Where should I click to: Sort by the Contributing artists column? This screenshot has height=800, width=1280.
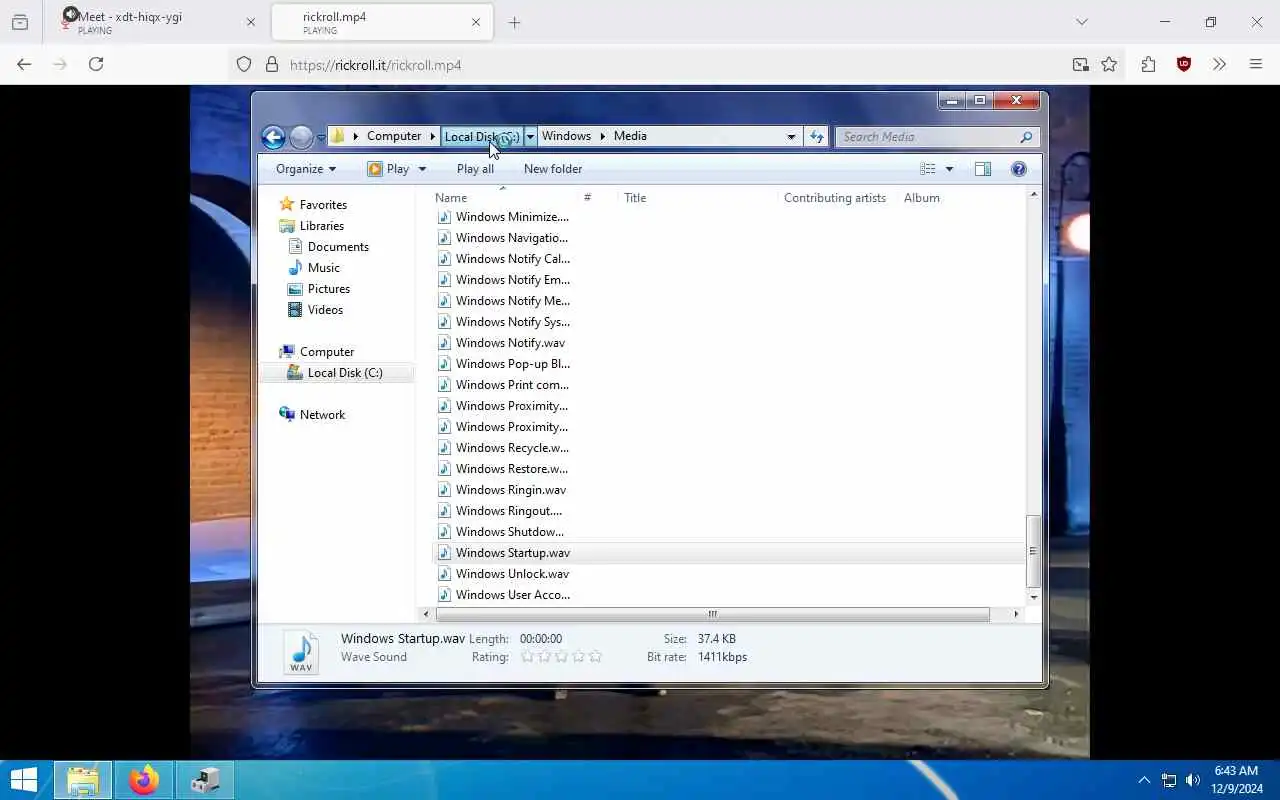coord(835,198)
